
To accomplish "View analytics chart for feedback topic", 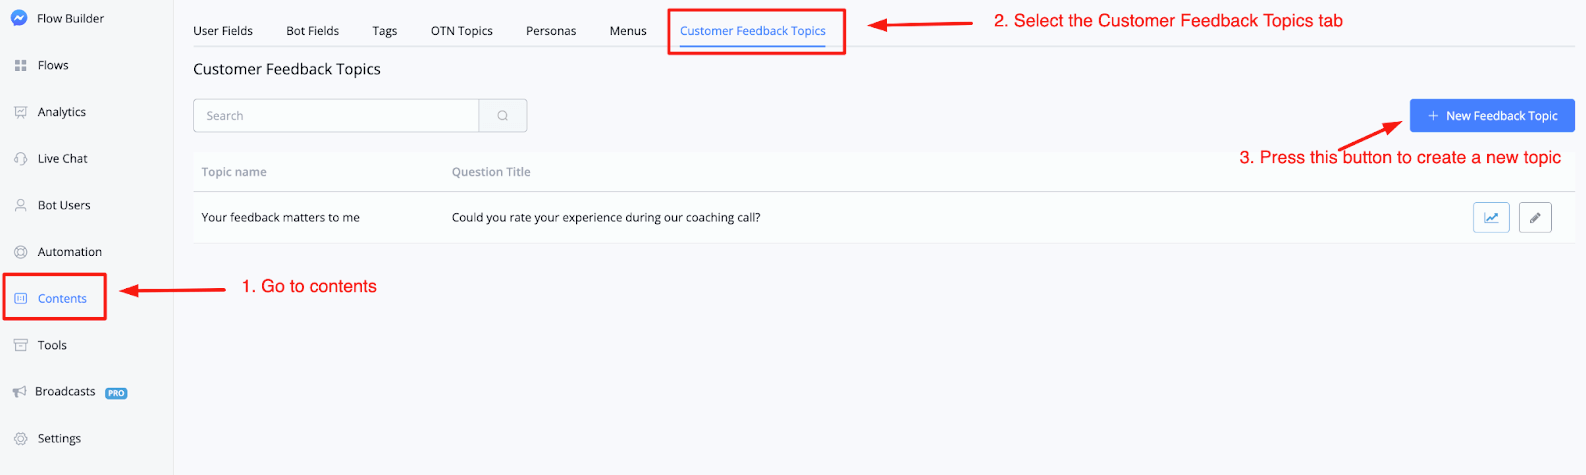I will [x=1491, y=217].
